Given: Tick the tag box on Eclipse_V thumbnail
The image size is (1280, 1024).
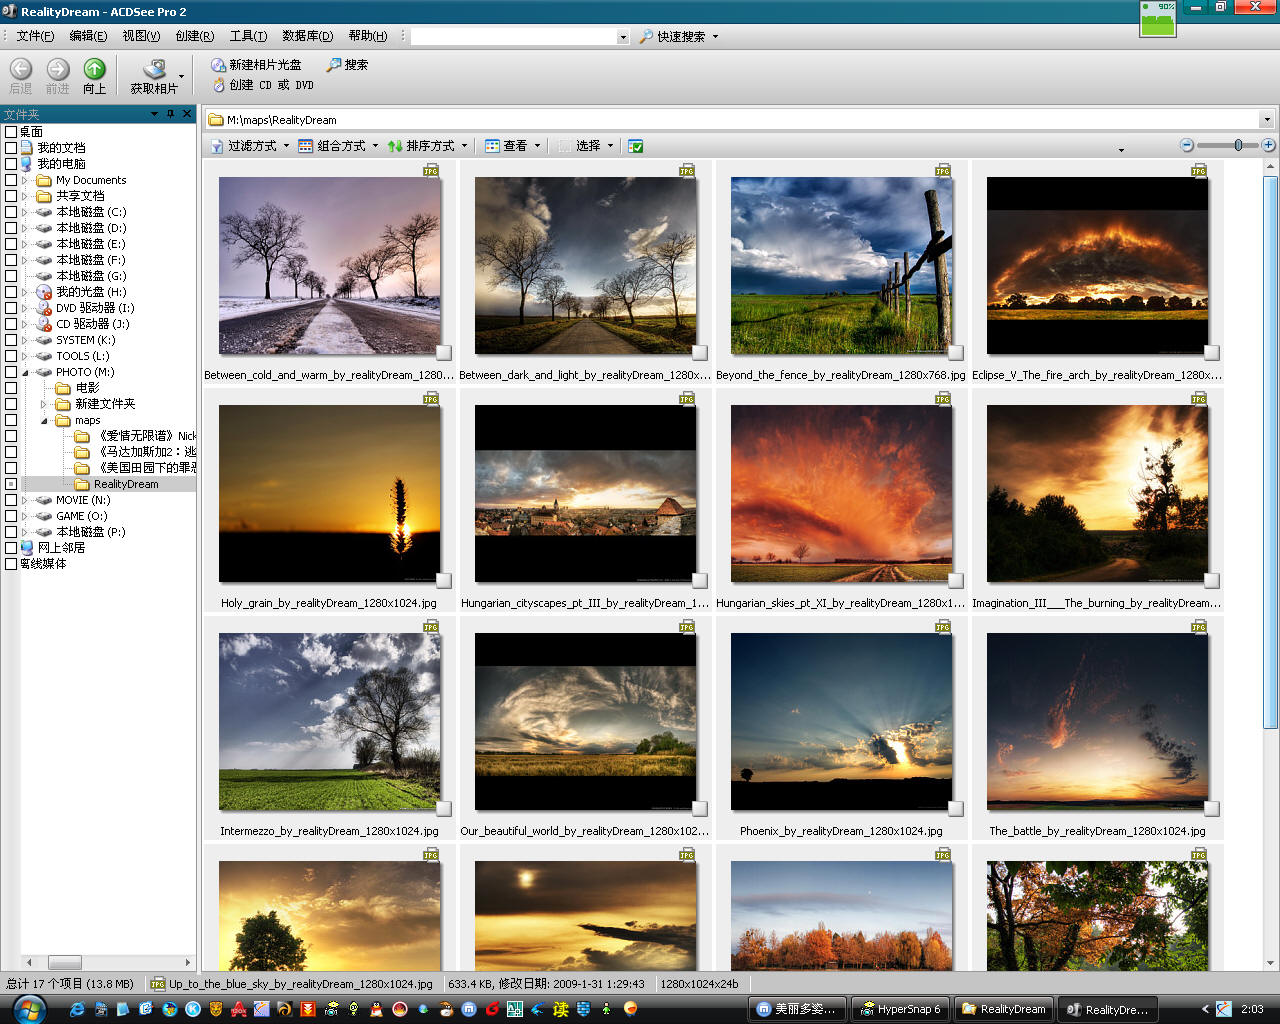Looking at the screenshot, I should point(1212,353).
